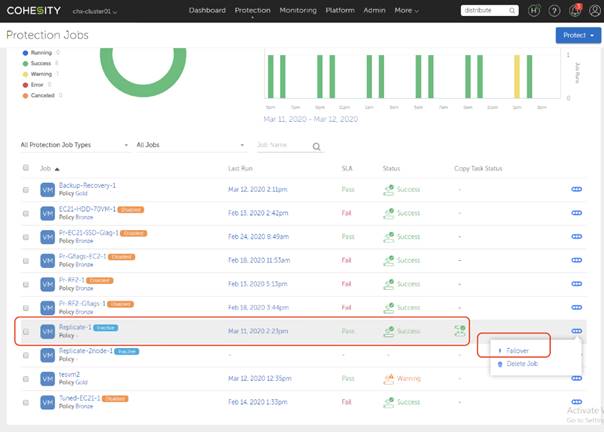This screenshot has height=432, width=604.
Task: Click the Last Run column header
Action: click(240, 168)
